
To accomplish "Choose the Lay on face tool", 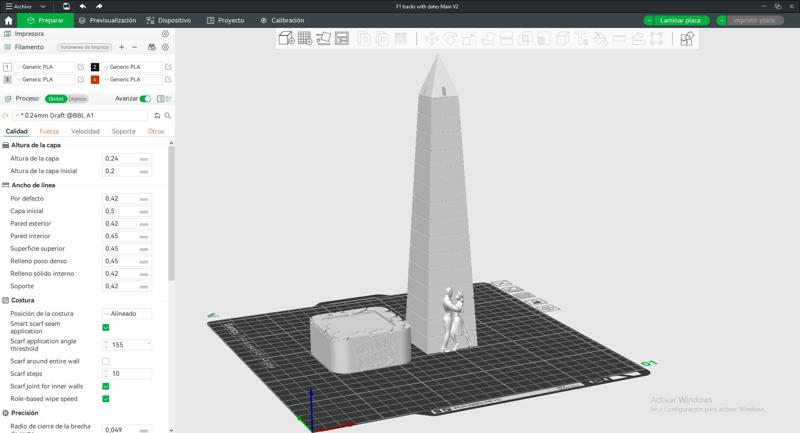I will point(488,39).
